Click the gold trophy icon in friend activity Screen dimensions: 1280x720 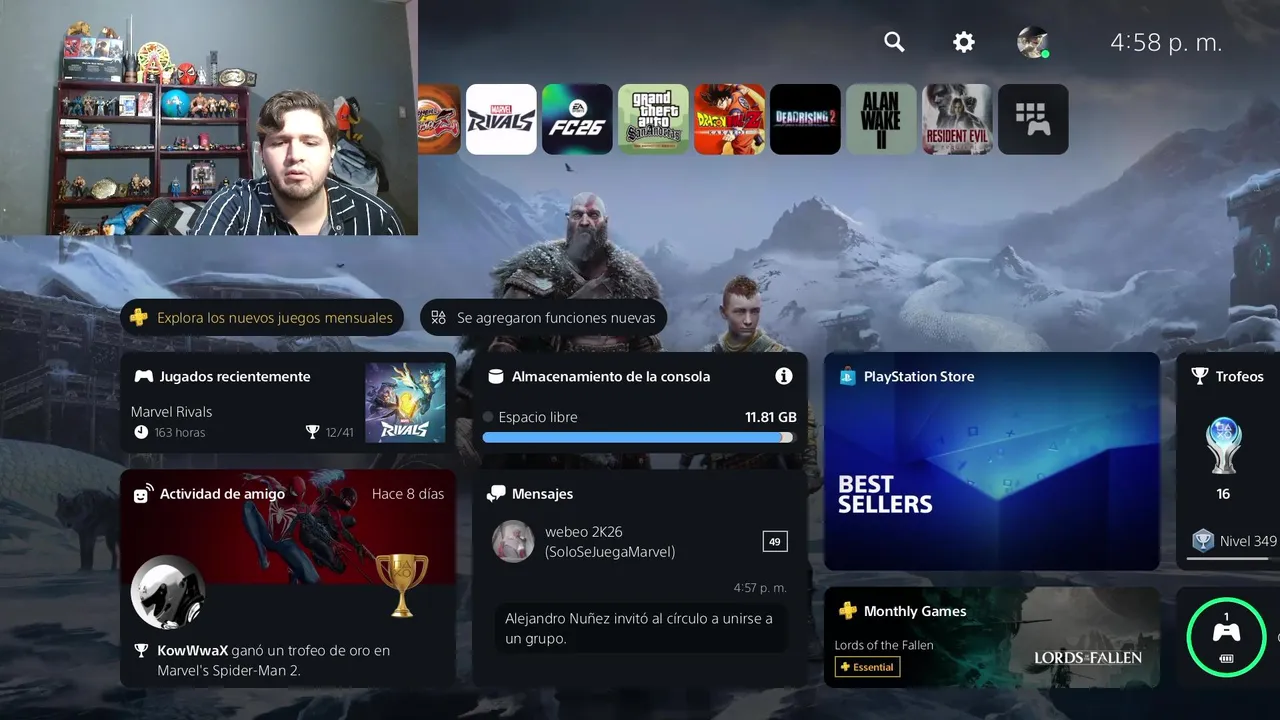pyautogui.click(x=401, y=585)
